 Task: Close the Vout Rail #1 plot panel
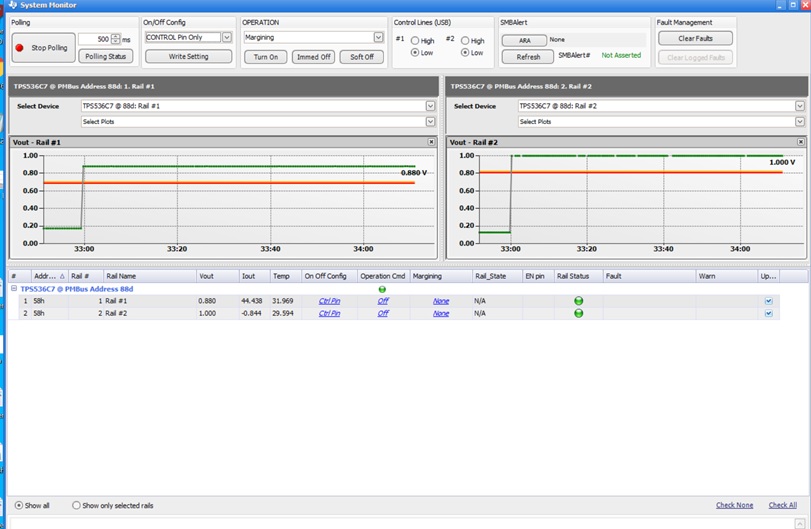431,142
